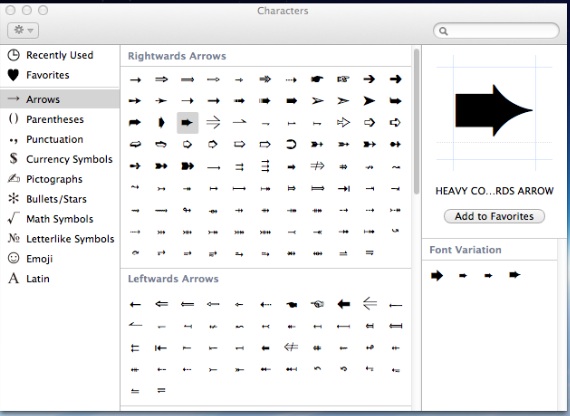Open the gear action menu dropdown
Viewport: 570px width, 416px height.
point(23,30)
